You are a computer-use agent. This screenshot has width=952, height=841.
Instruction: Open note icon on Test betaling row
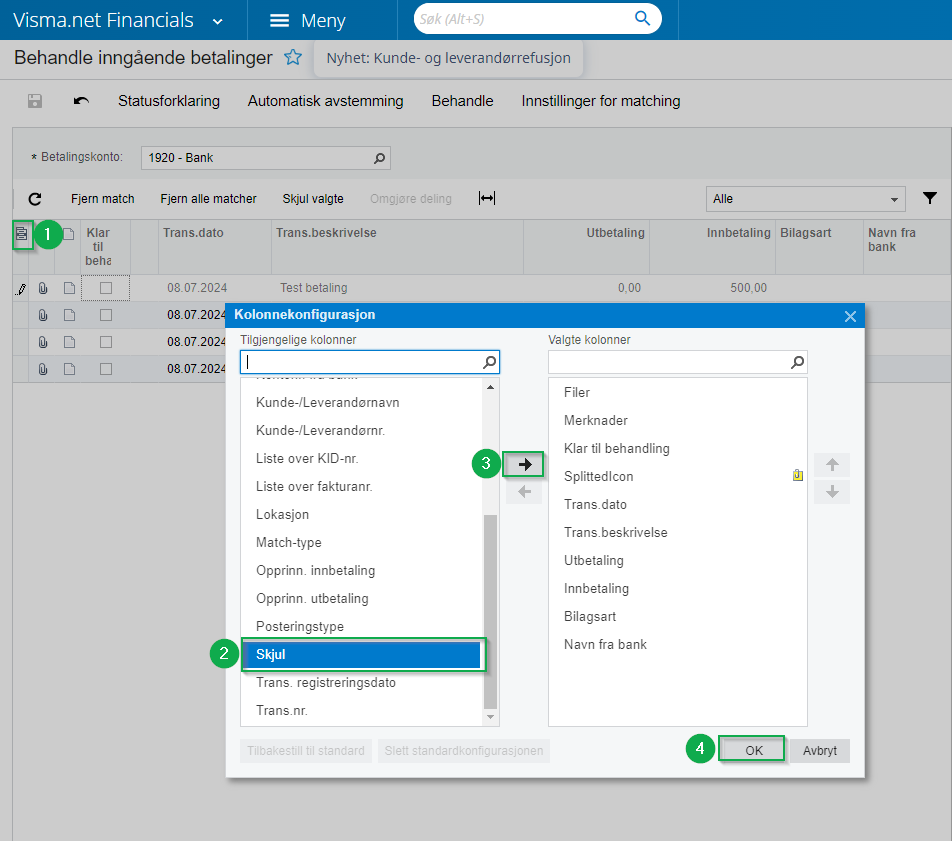pos(69,288)
